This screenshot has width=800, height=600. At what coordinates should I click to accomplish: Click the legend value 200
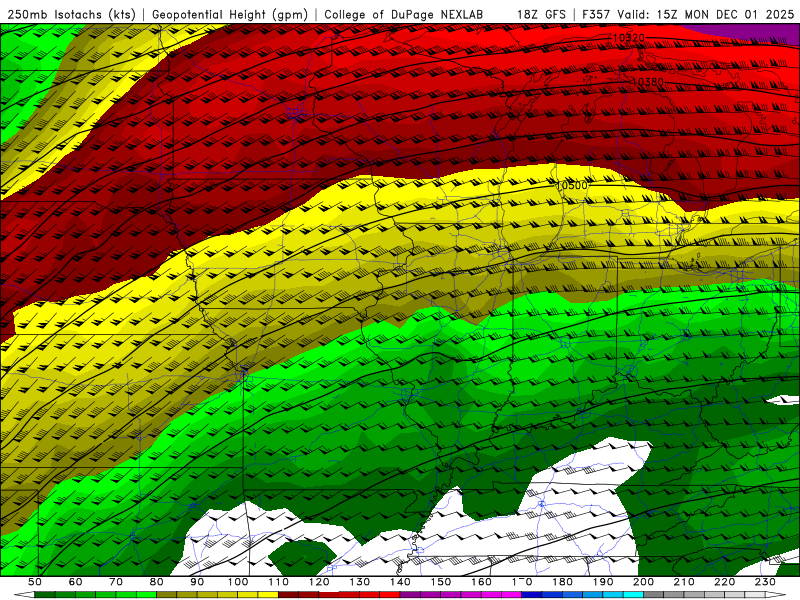(643, 582)
